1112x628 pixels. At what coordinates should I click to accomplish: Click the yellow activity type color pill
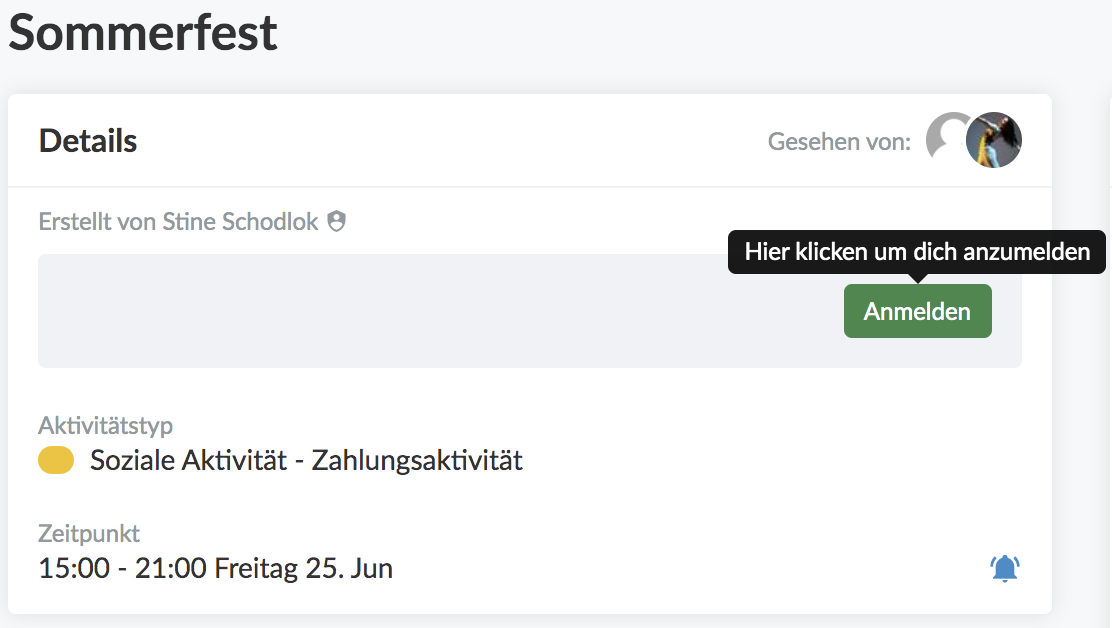(56, 460)
